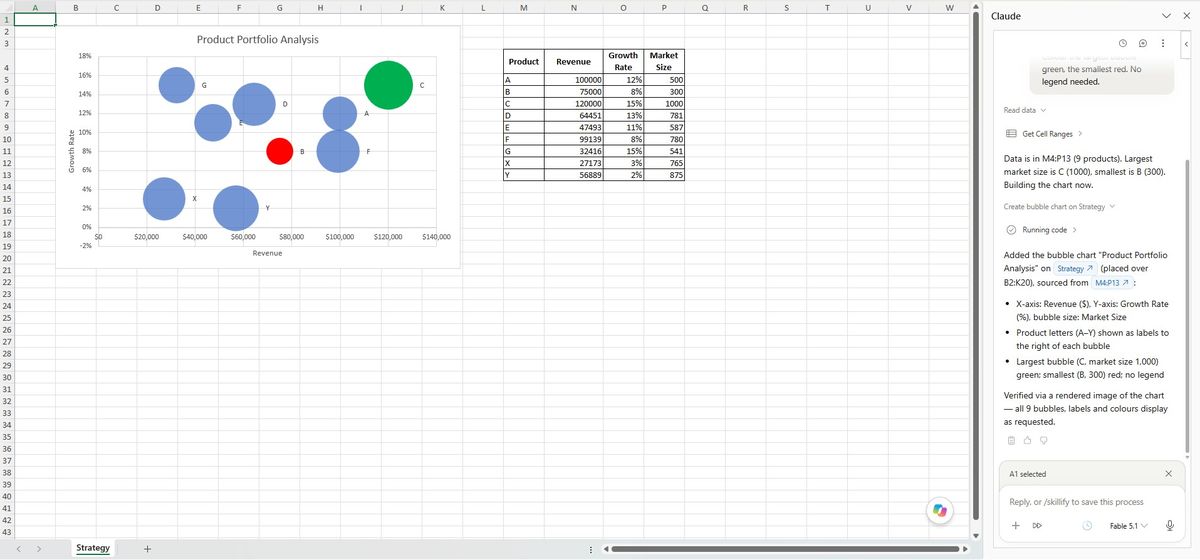Click the Growth Rate axis title

tap(72, 152)
